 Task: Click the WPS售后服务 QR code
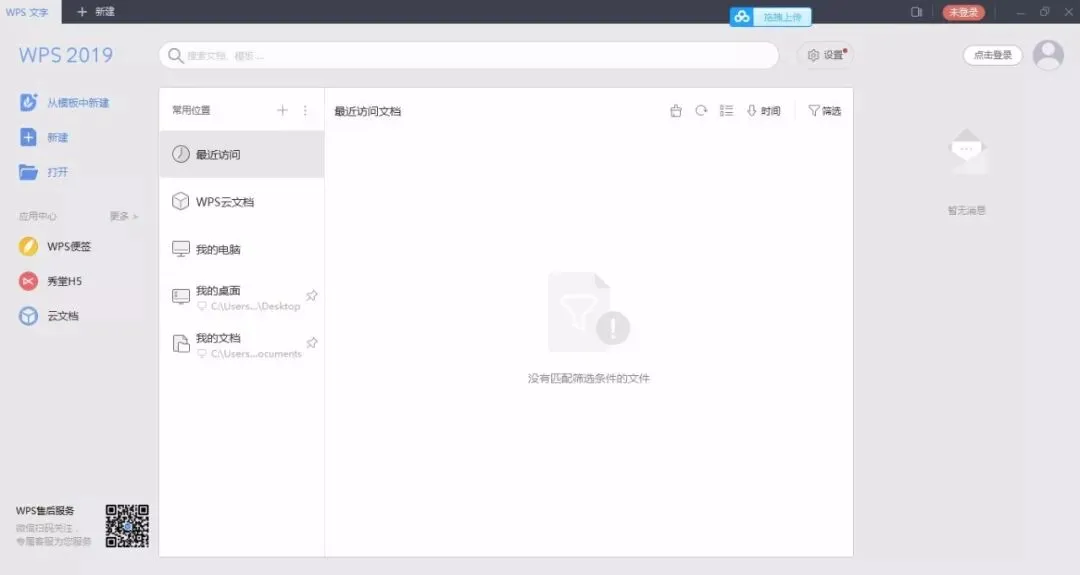point(127,526)
